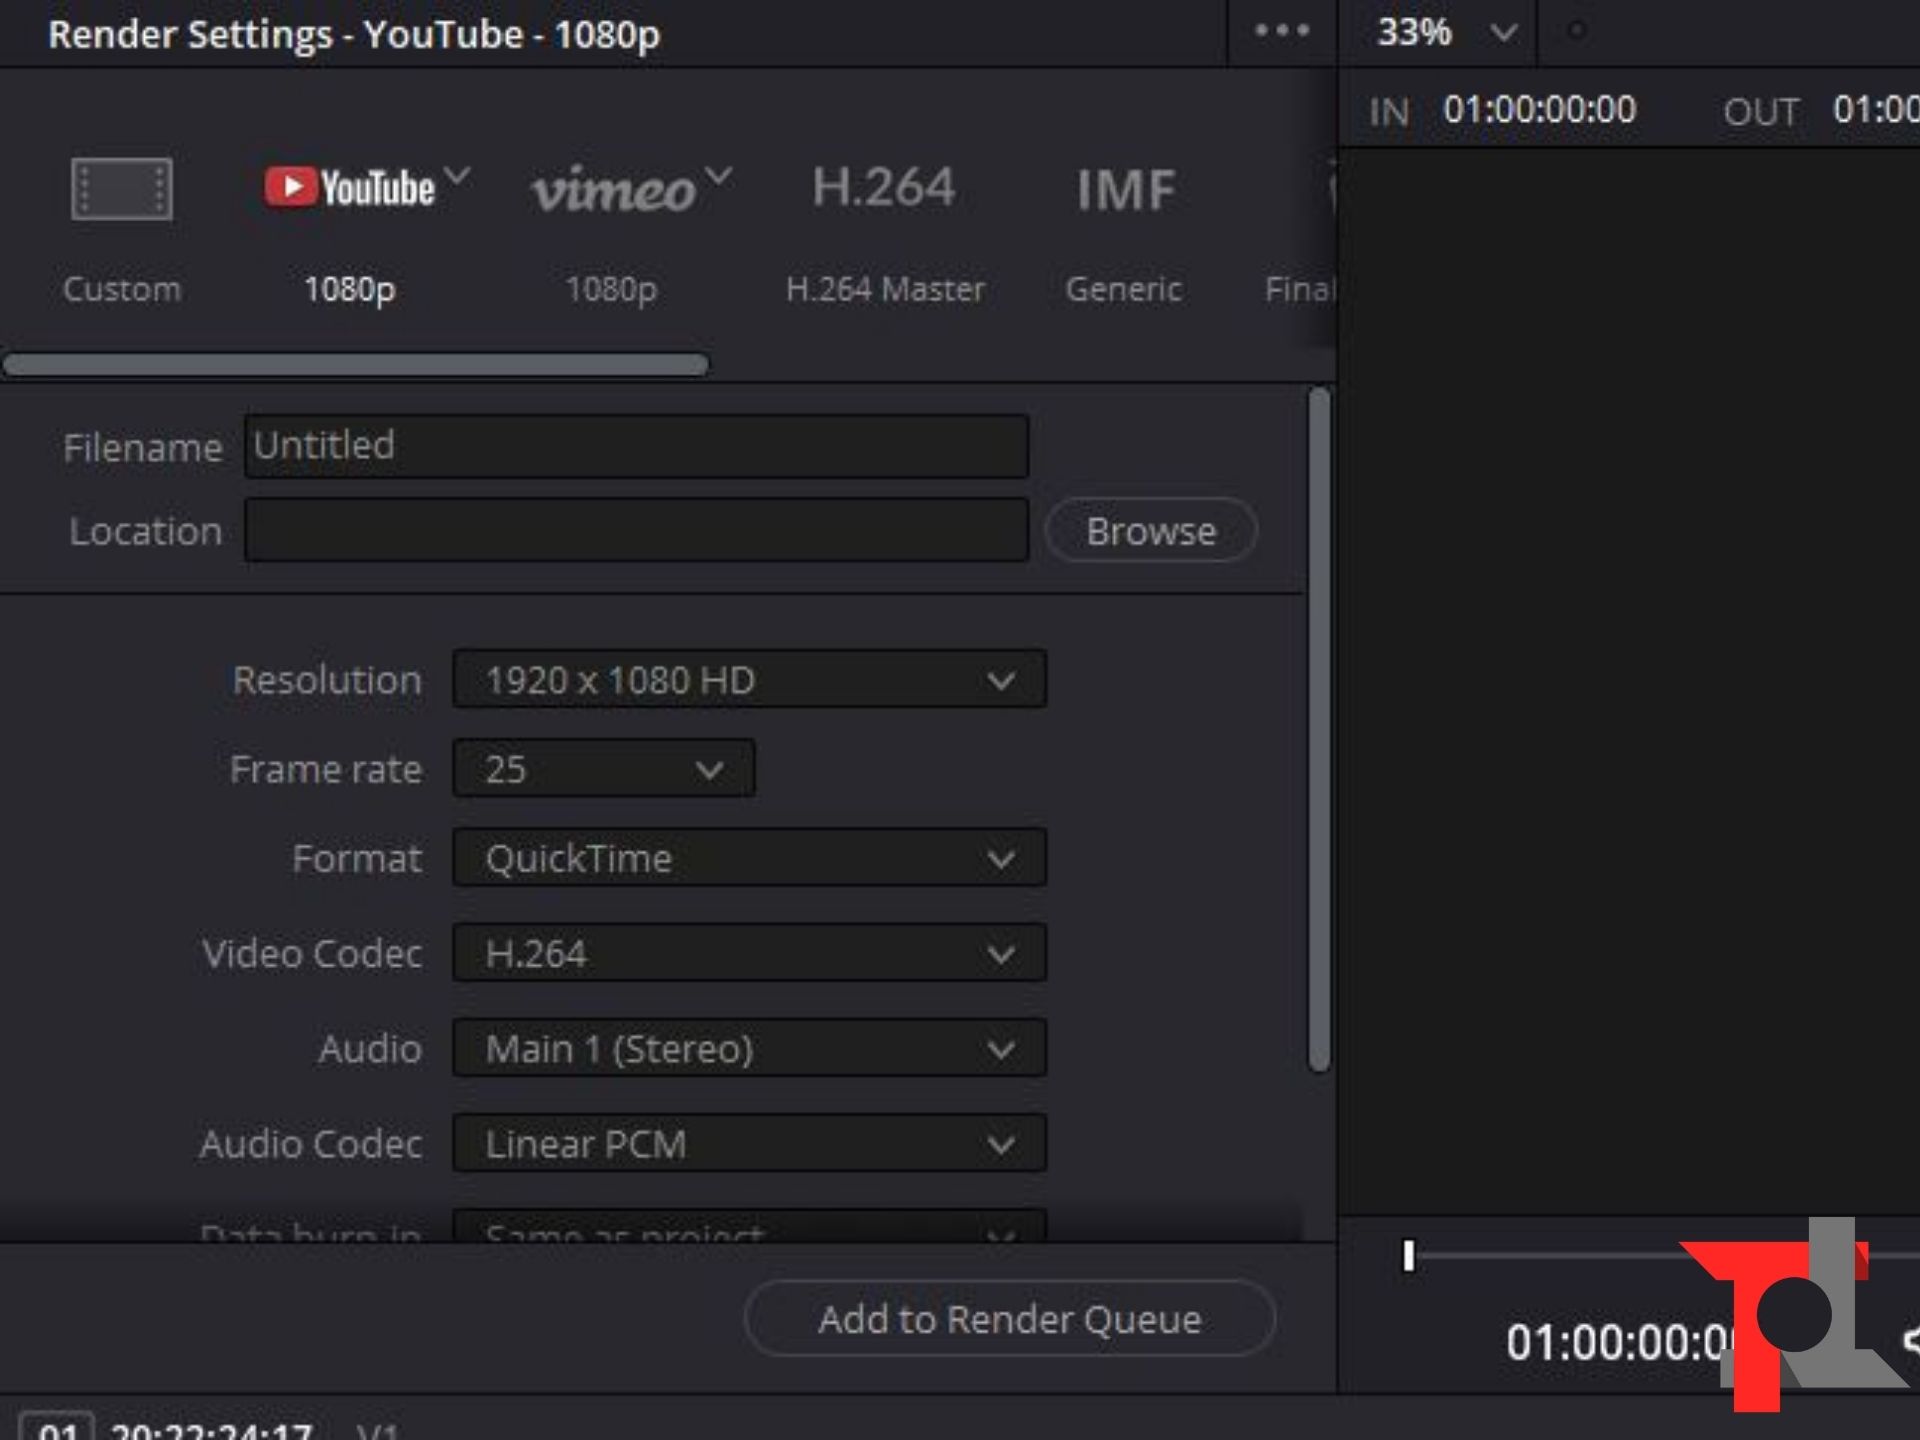Select the Custom filmstrip preset icon

tap(121, 188)
